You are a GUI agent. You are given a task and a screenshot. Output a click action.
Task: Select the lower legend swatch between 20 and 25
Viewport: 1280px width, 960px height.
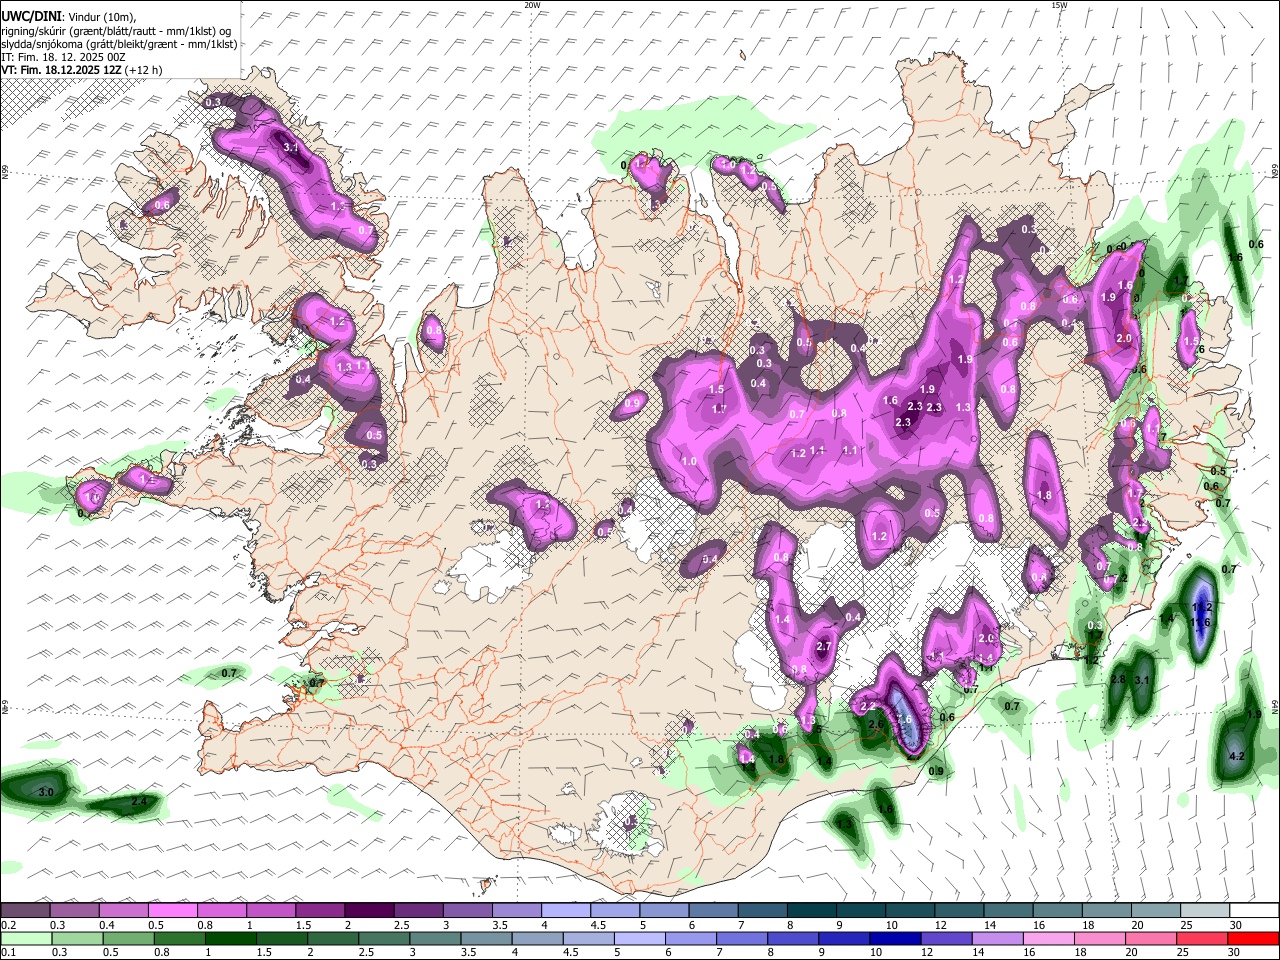(1151, 939)
